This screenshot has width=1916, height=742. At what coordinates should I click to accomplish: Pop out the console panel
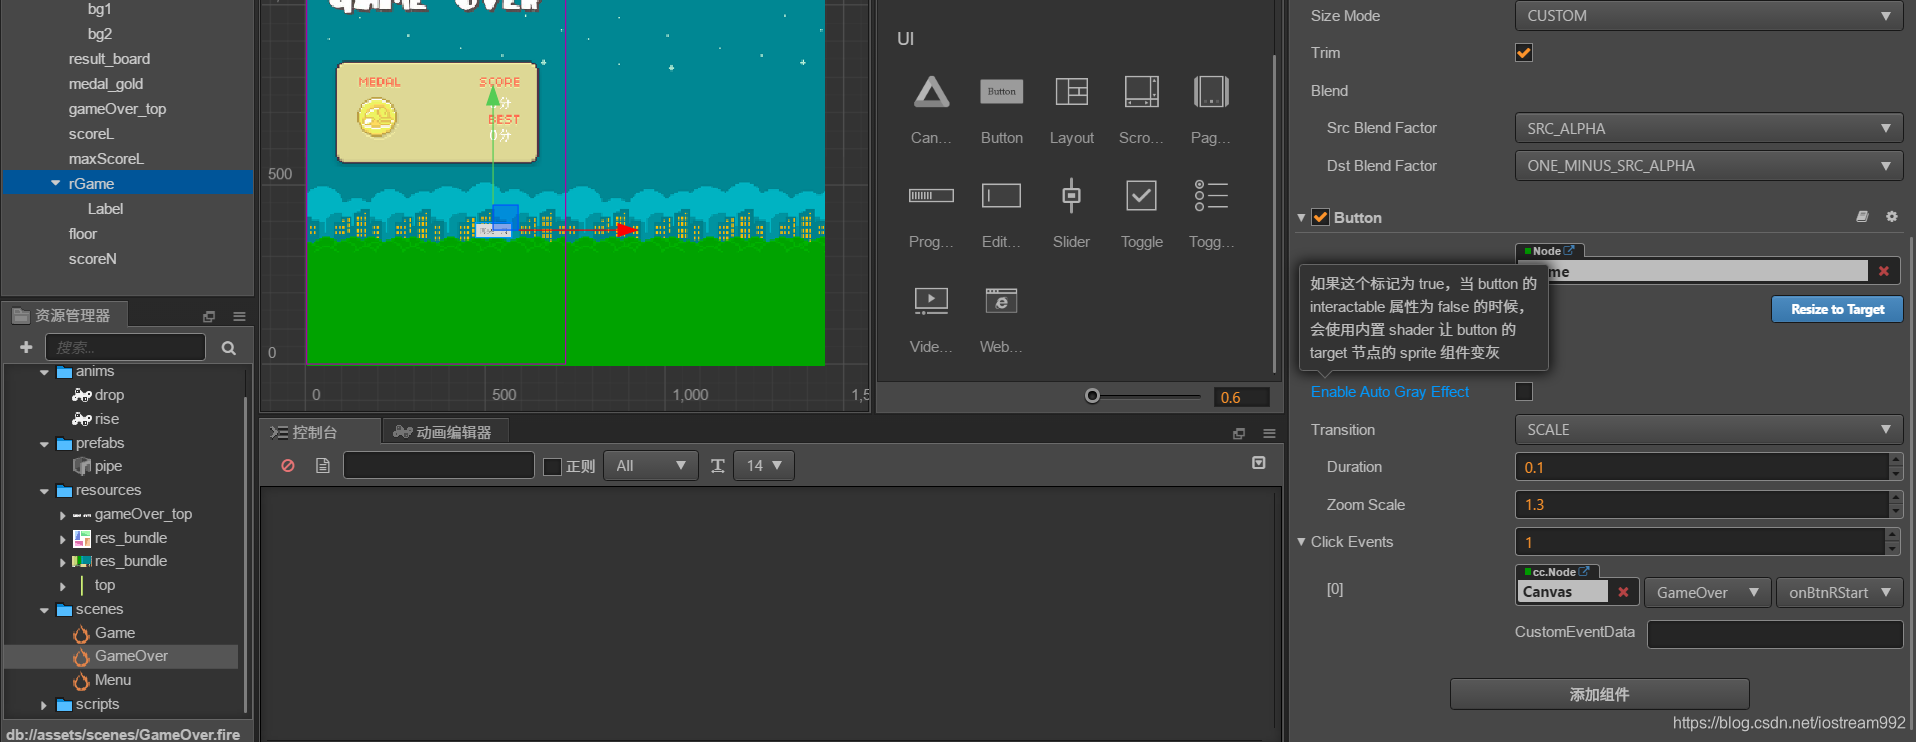(1239, 433)
